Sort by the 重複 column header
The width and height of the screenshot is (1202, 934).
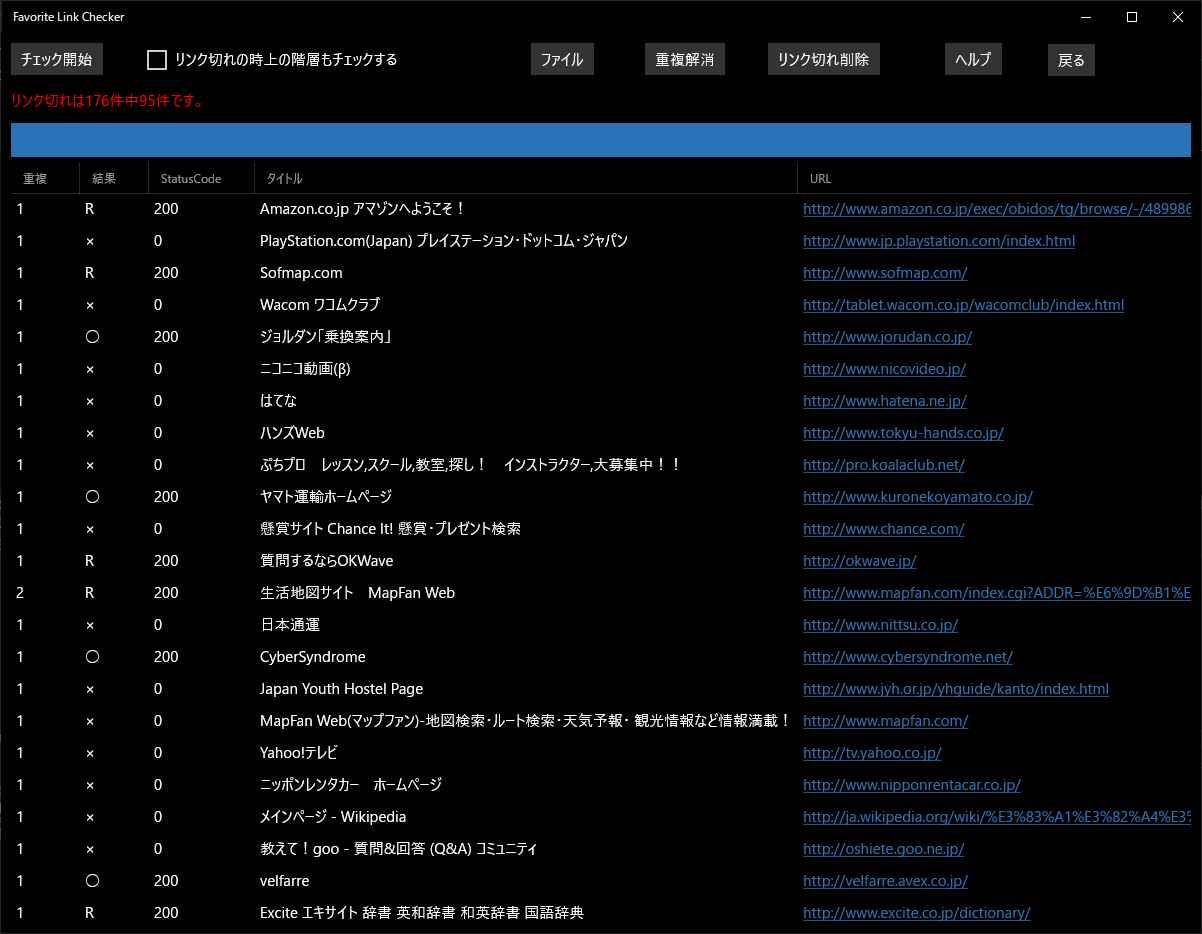(45, 178)
